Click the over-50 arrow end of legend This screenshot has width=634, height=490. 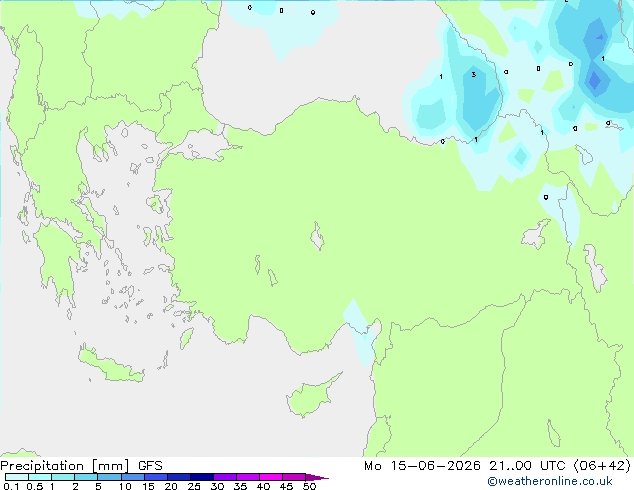click(x=317, y=477)
